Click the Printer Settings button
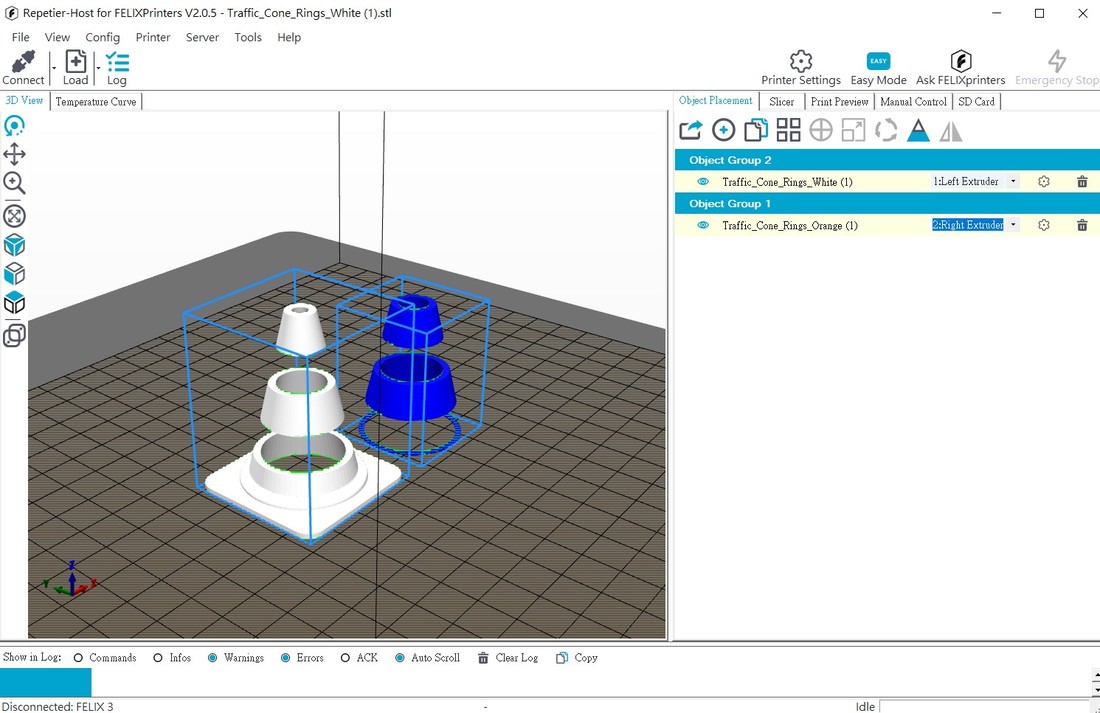Viewport: 1100px width, 713px height. 800,66
